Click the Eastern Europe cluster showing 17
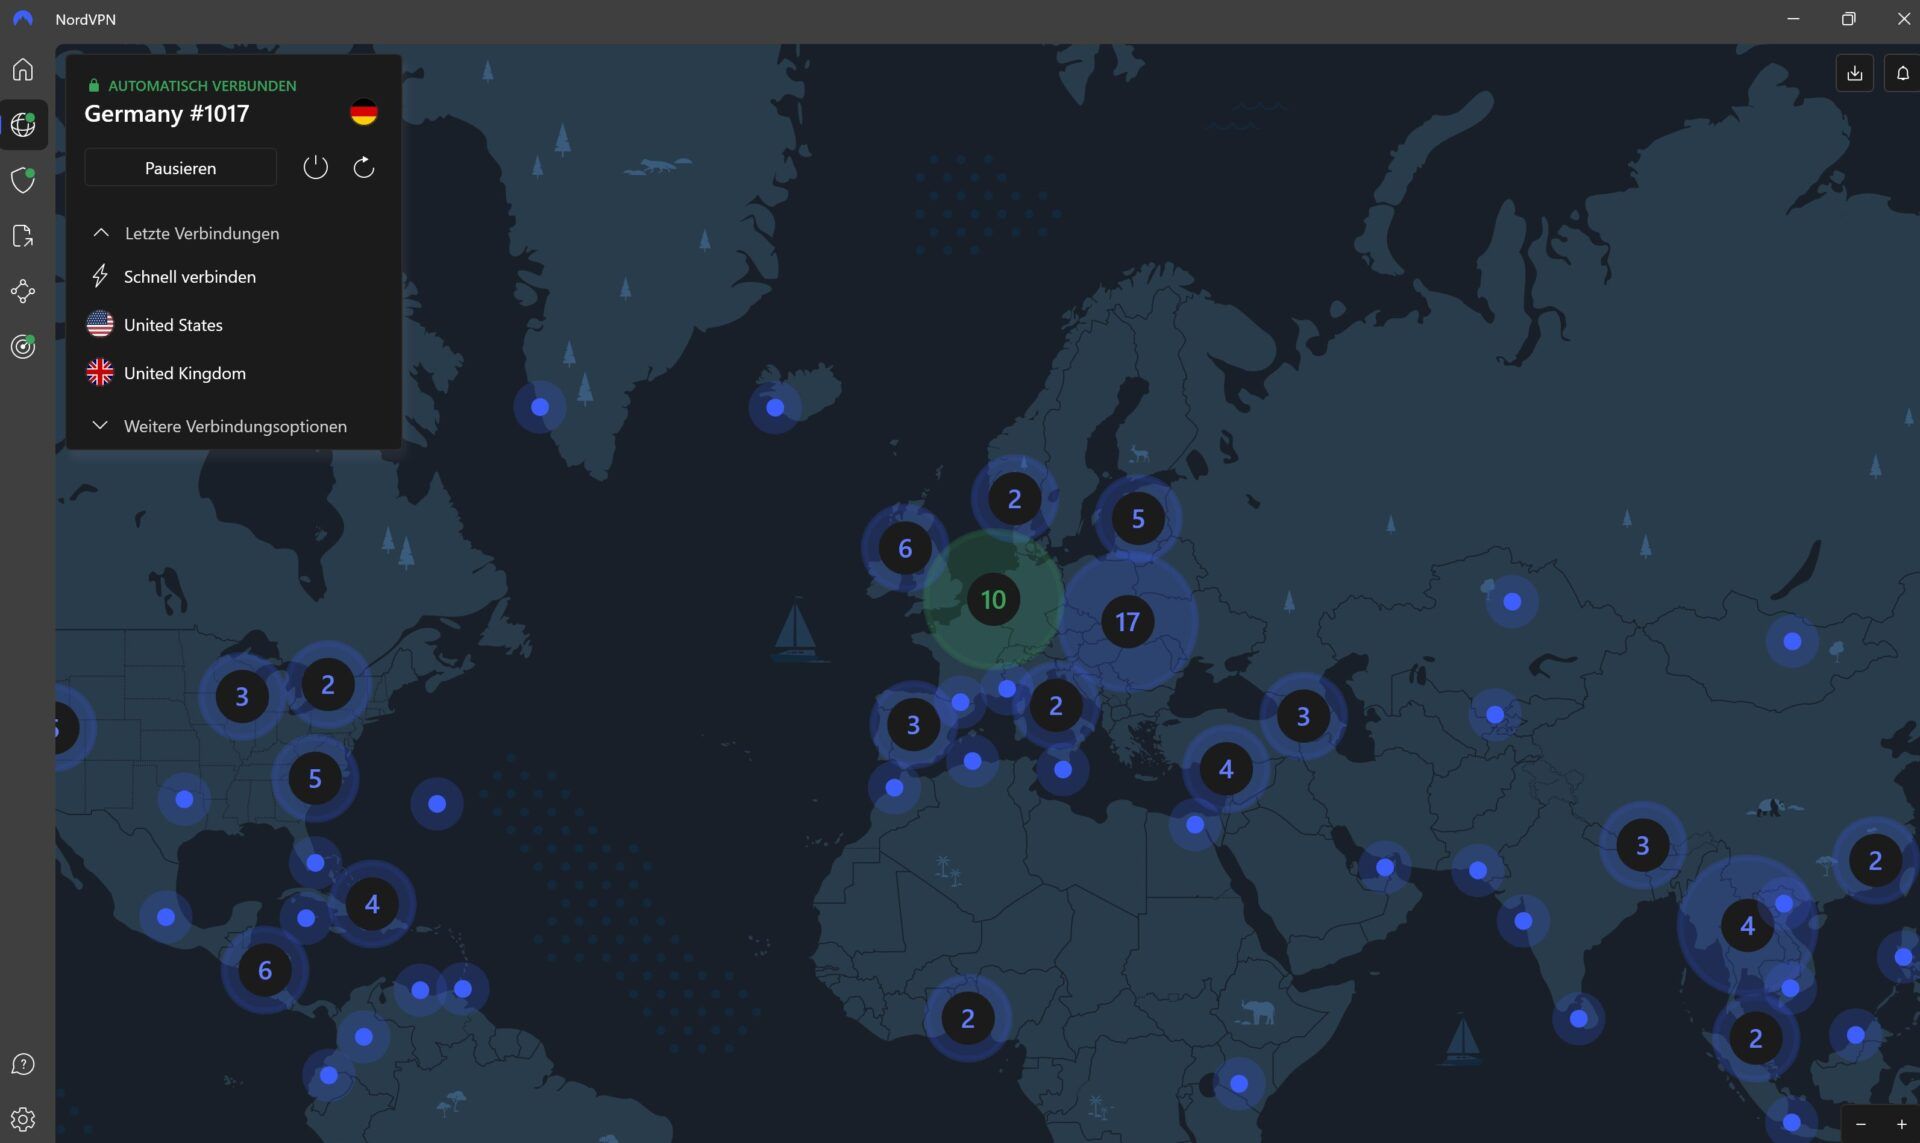Viewport: 1920px width, 1143px height. (x=1127, y=622)
